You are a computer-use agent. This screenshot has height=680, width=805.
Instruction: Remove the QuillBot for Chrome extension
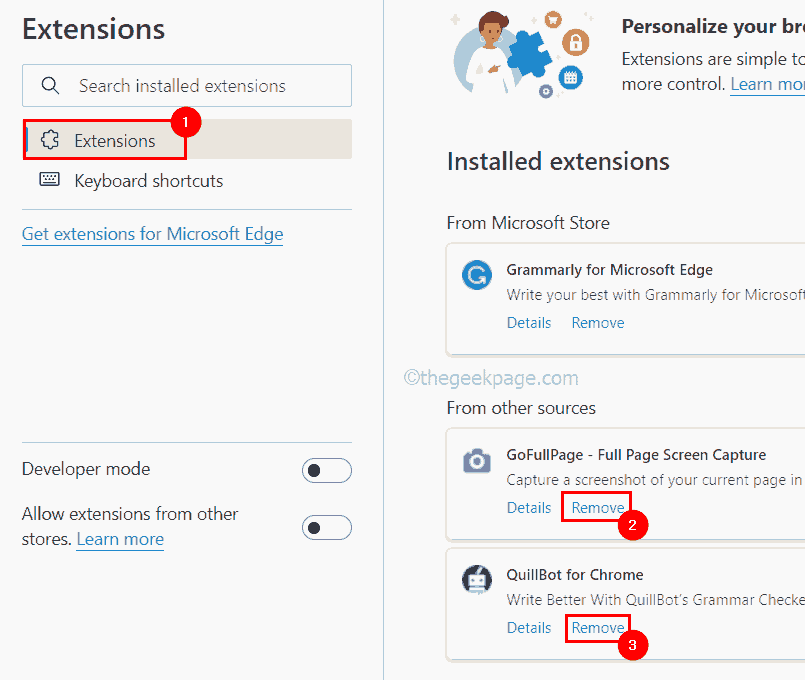coord(597,627)
